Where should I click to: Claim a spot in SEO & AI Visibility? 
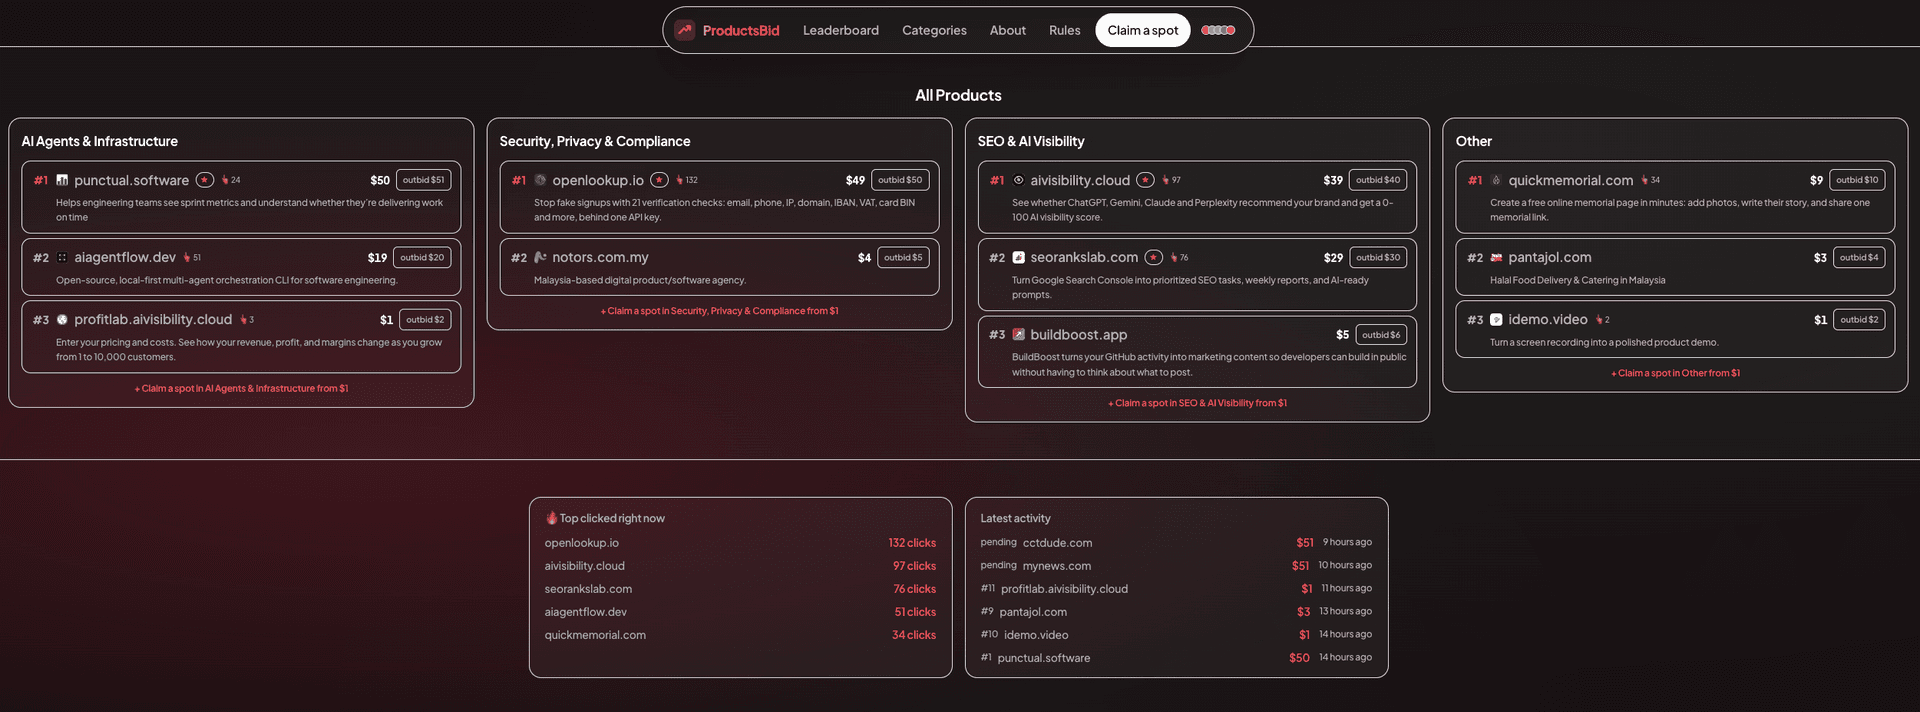pos(1197,403)
